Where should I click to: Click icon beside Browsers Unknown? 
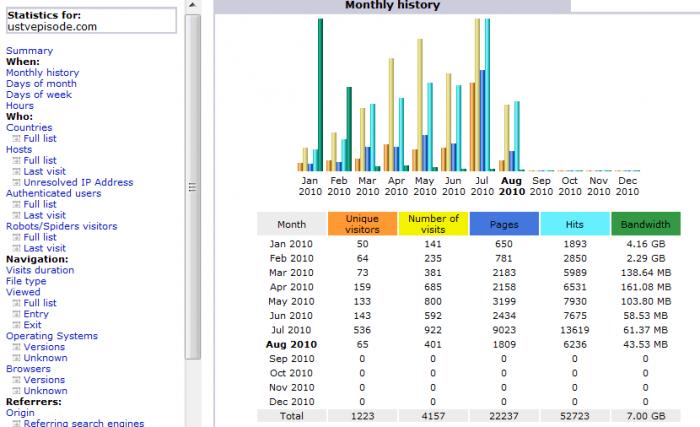(17, 391)
